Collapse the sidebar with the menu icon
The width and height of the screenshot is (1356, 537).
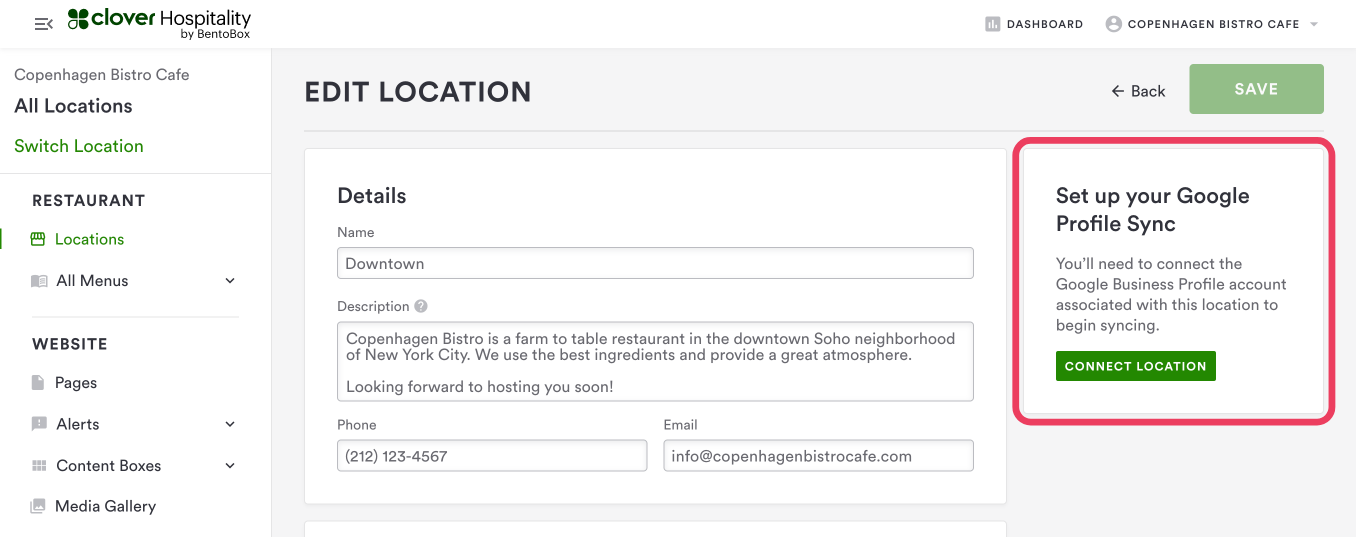tap(43, 24)
